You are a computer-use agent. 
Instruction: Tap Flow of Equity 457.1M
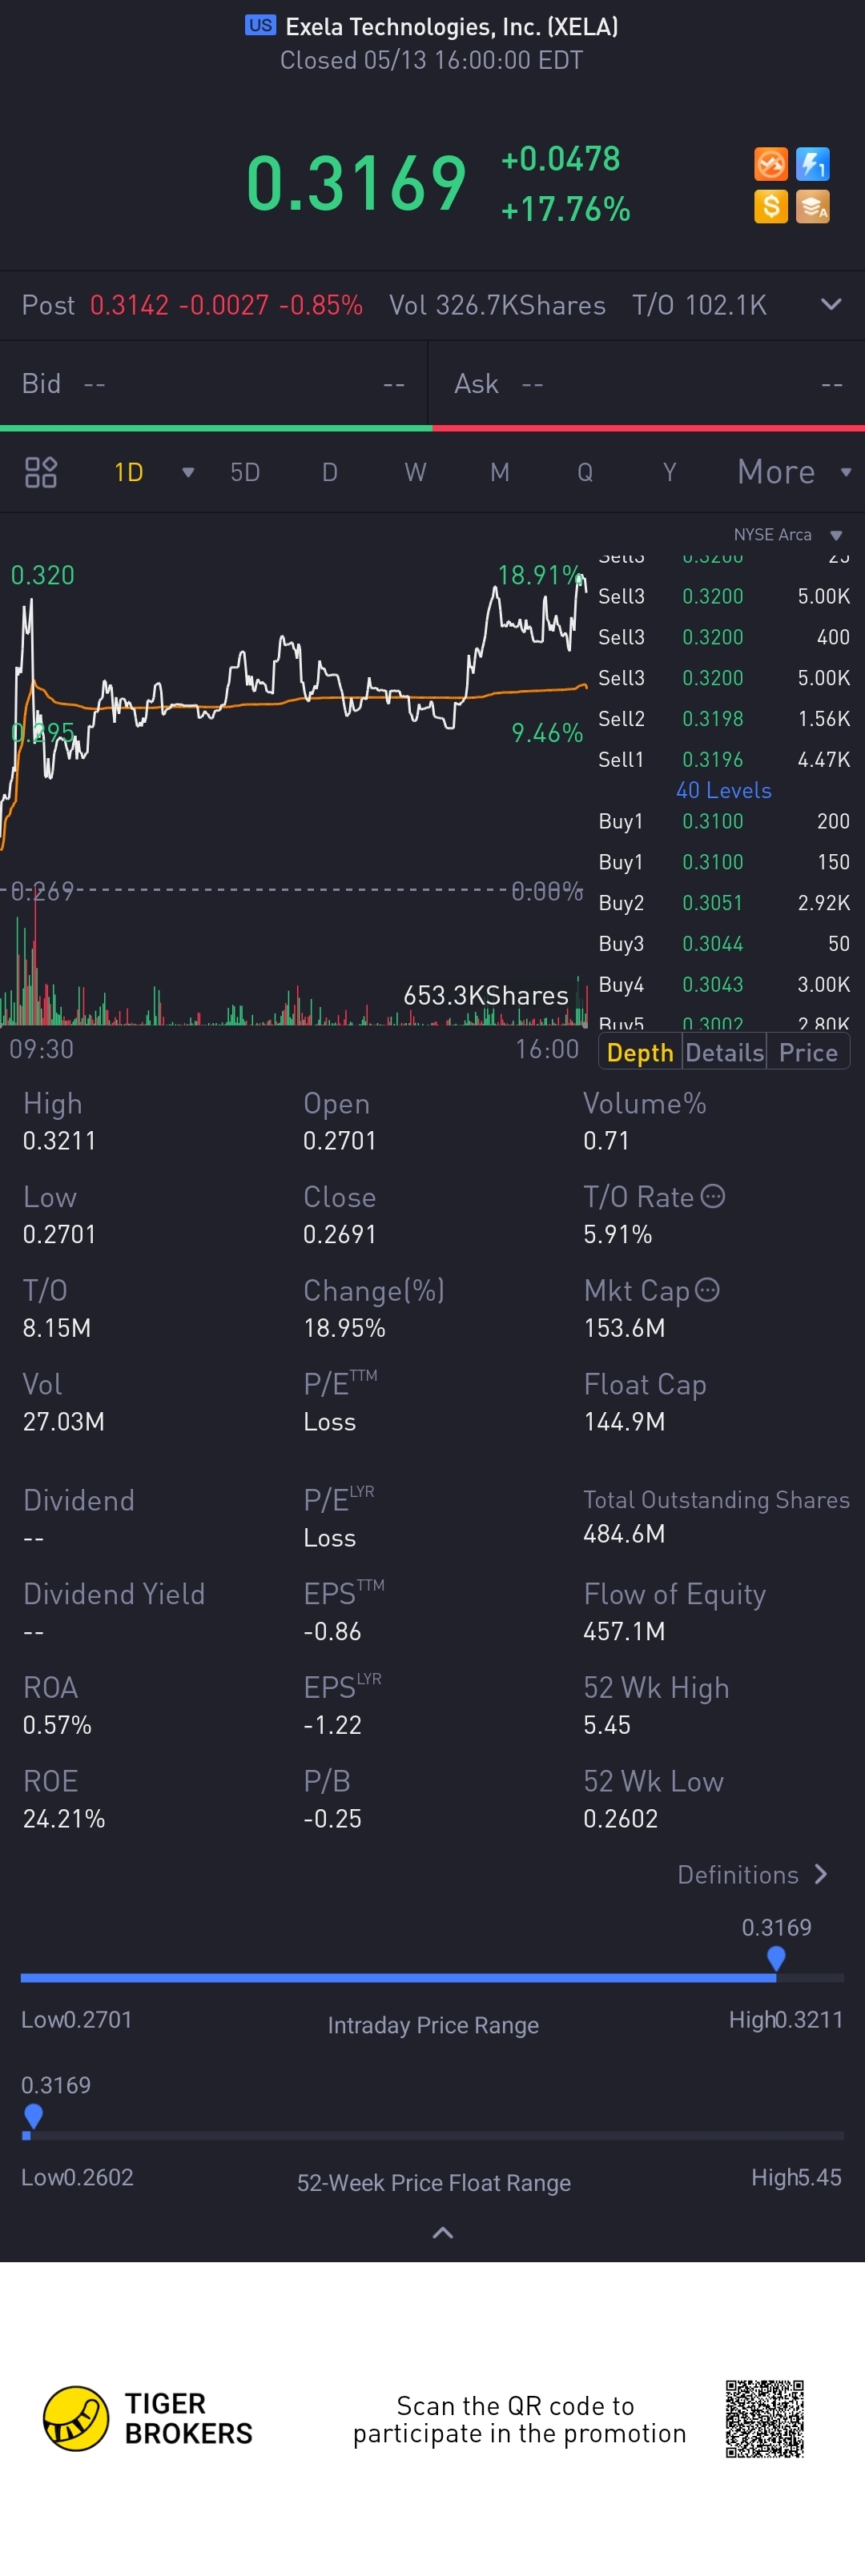(x=624, y=1632)
